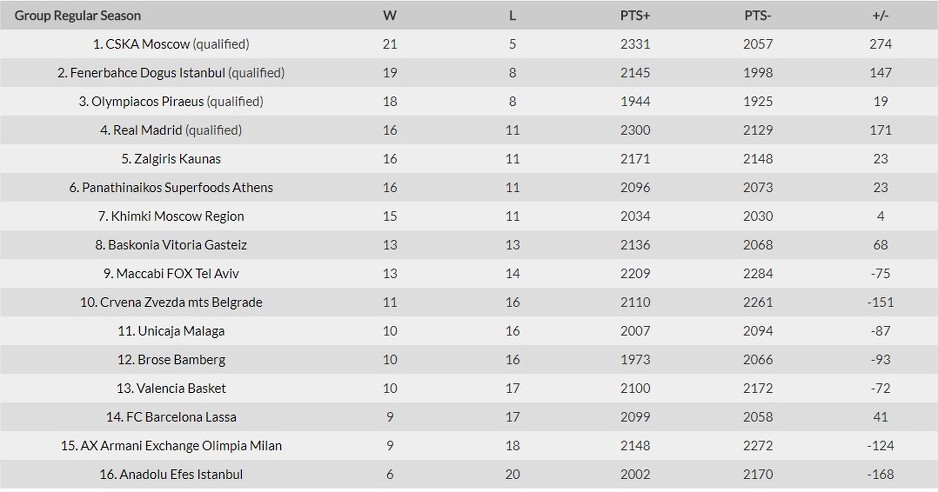Screen dimensions: 938x492
Task: Select Panathinaikos Superfoods Athens in the standings
Action: pyautogui.click(x=177, y=188)
